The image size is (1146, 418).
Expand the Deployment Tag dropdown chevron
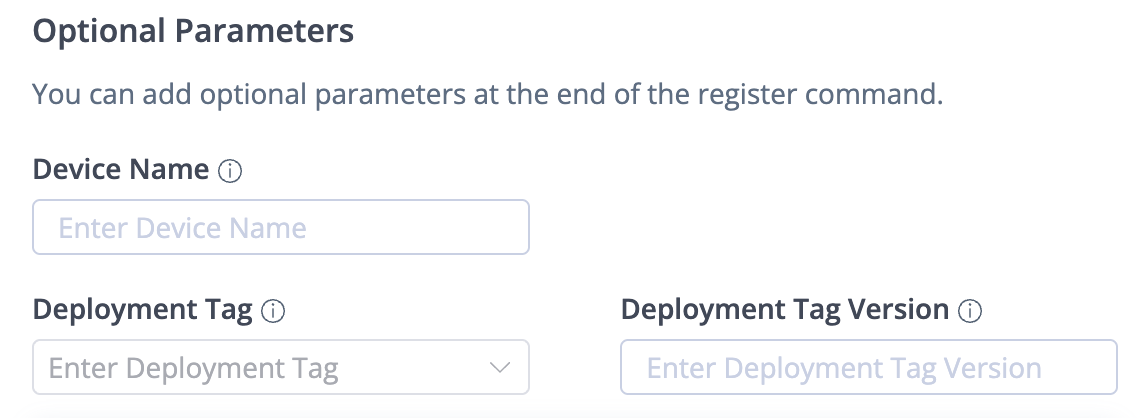[501, 368]
